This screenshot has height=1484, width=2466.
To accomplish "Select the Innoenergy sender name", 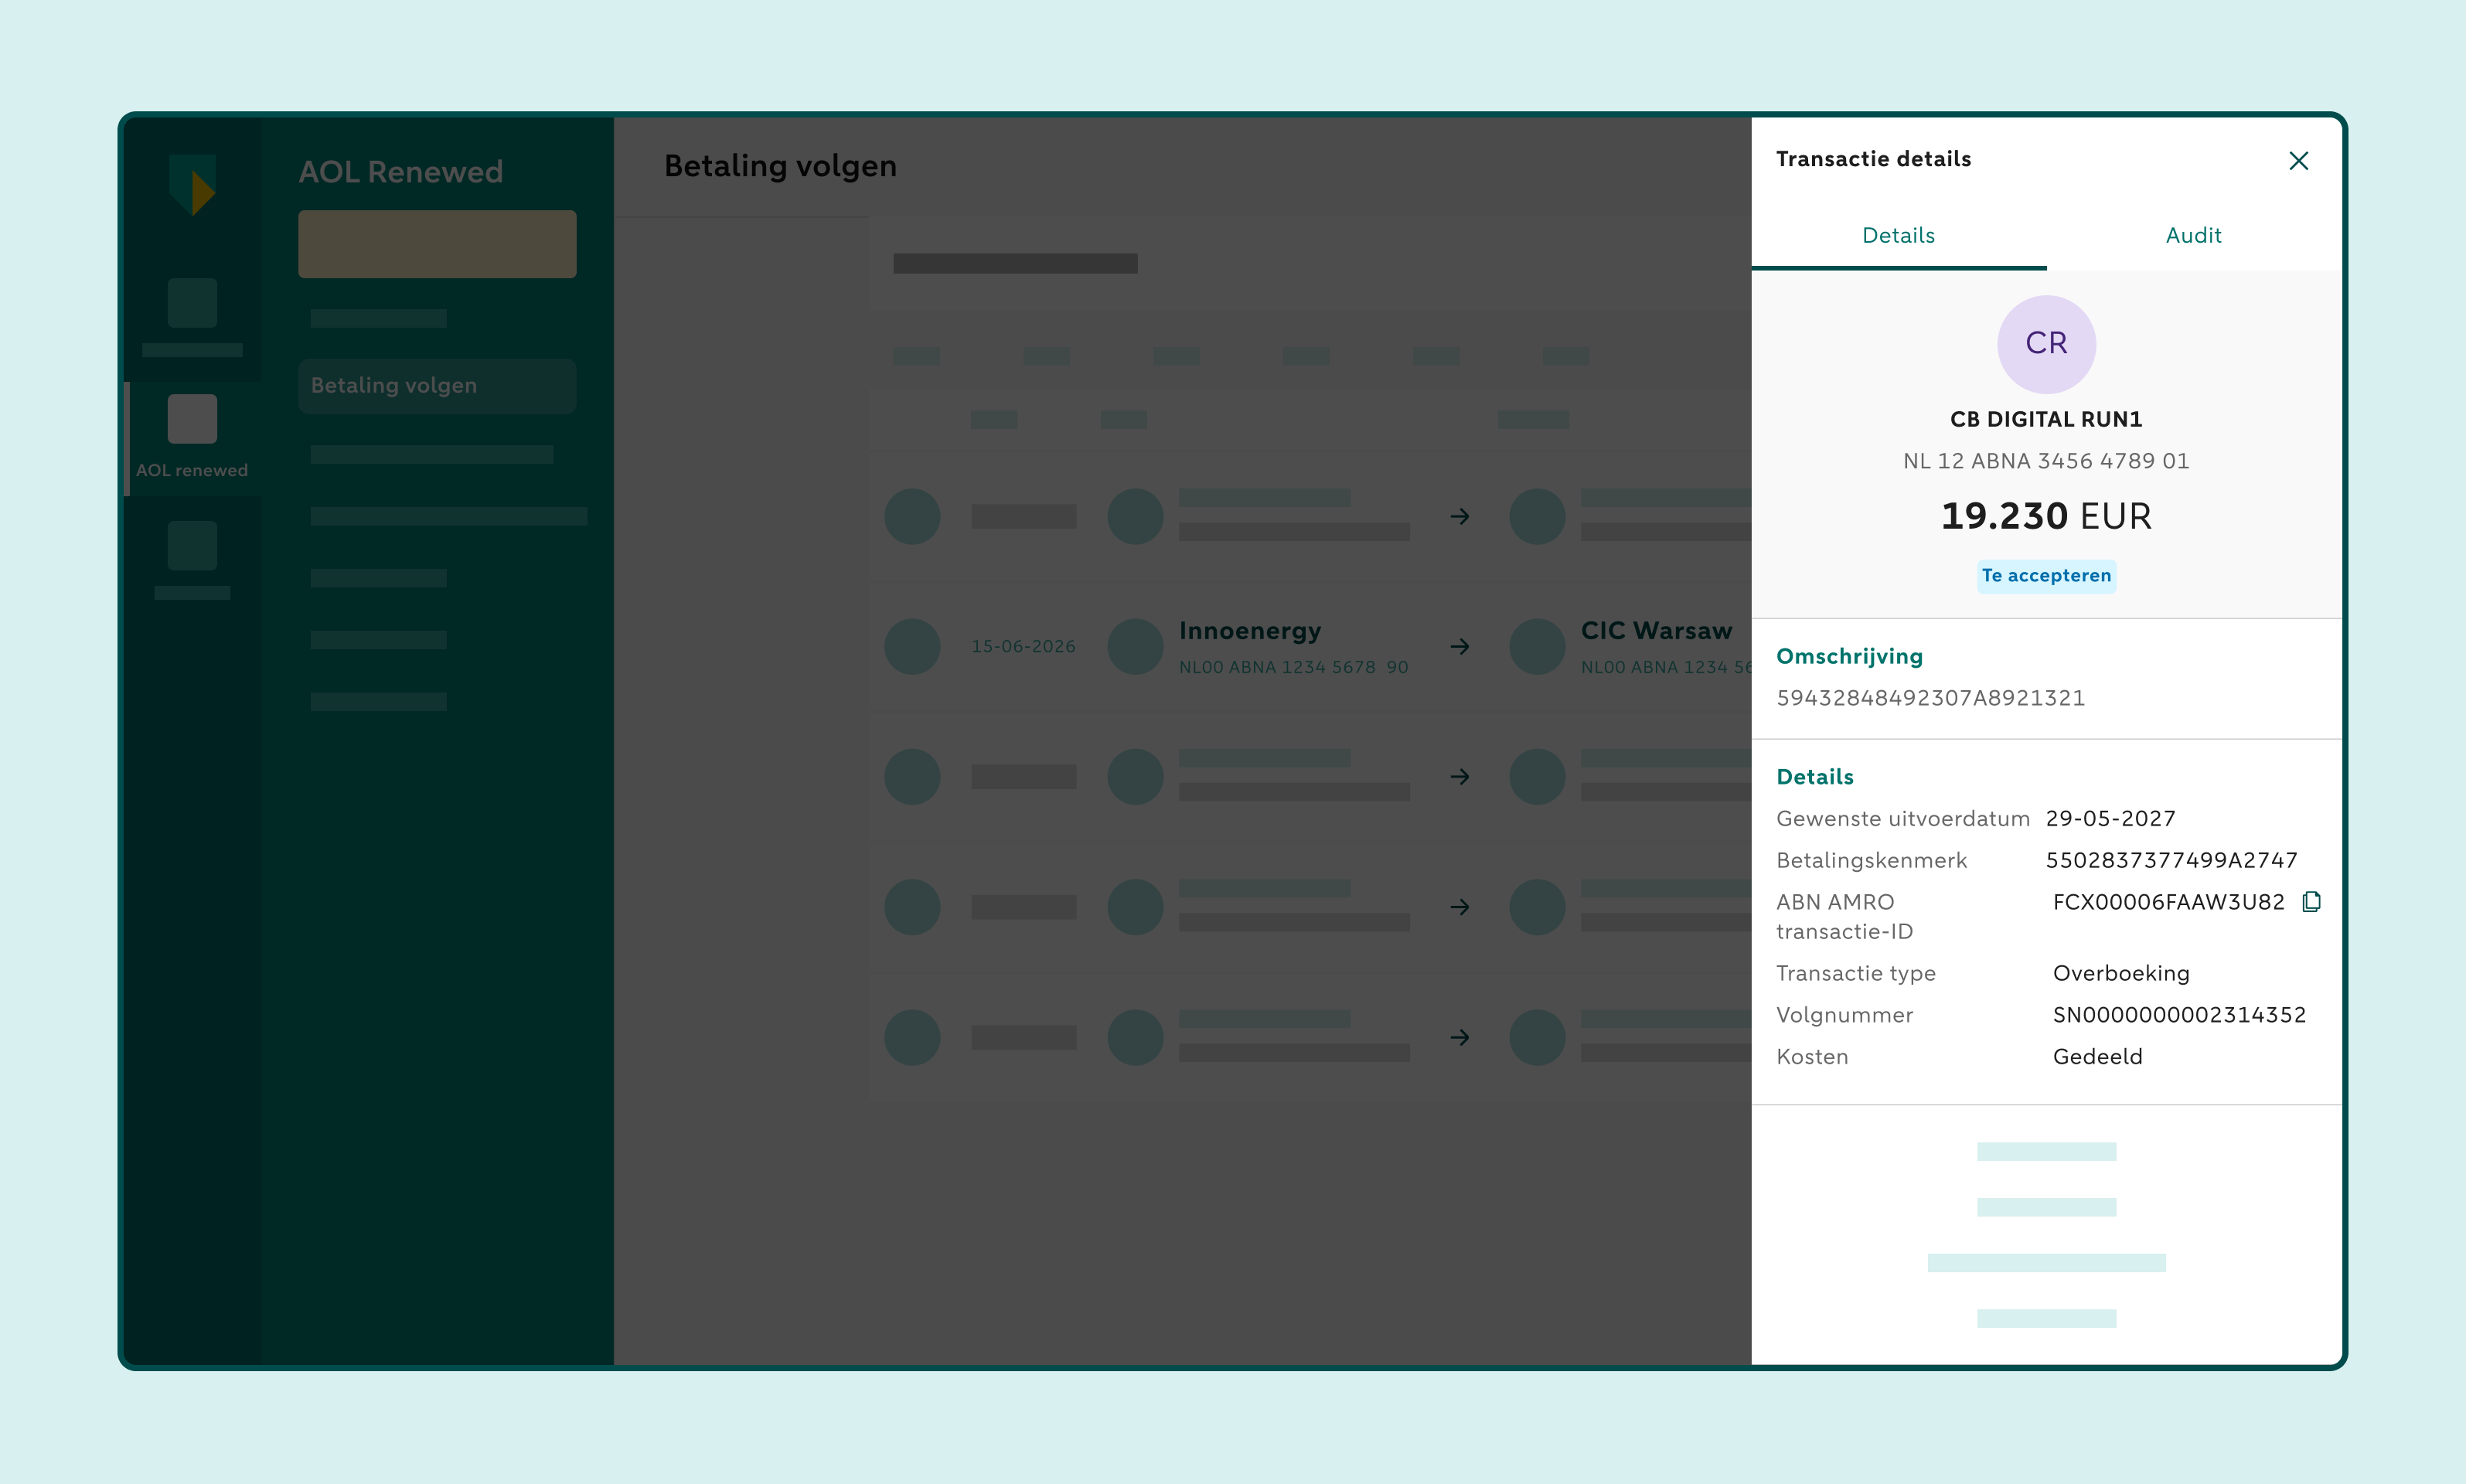I will (x=1250, y=631).
